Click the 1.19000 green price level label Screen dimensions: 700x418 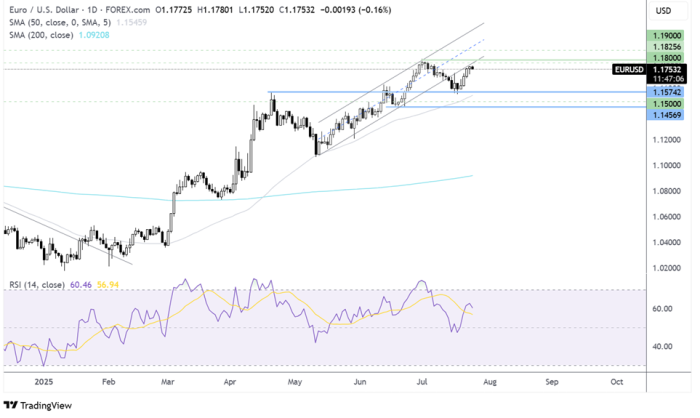664,34
